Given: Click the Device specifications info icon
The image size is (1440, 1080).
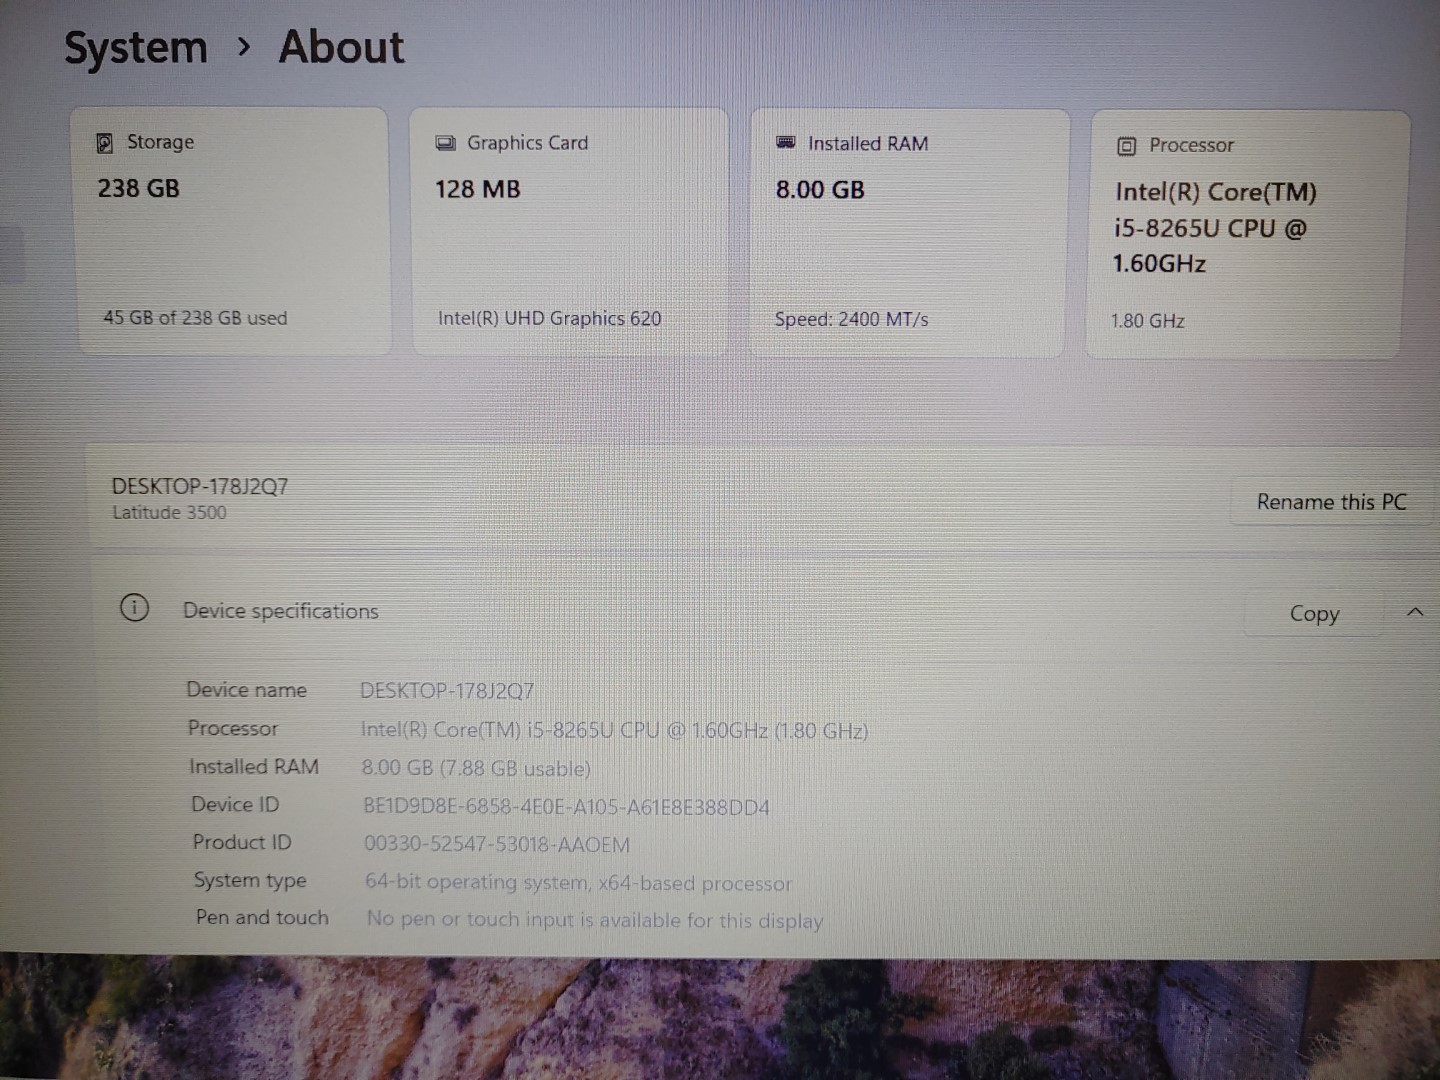Looking at the screenshot, I should pos(134,608).
